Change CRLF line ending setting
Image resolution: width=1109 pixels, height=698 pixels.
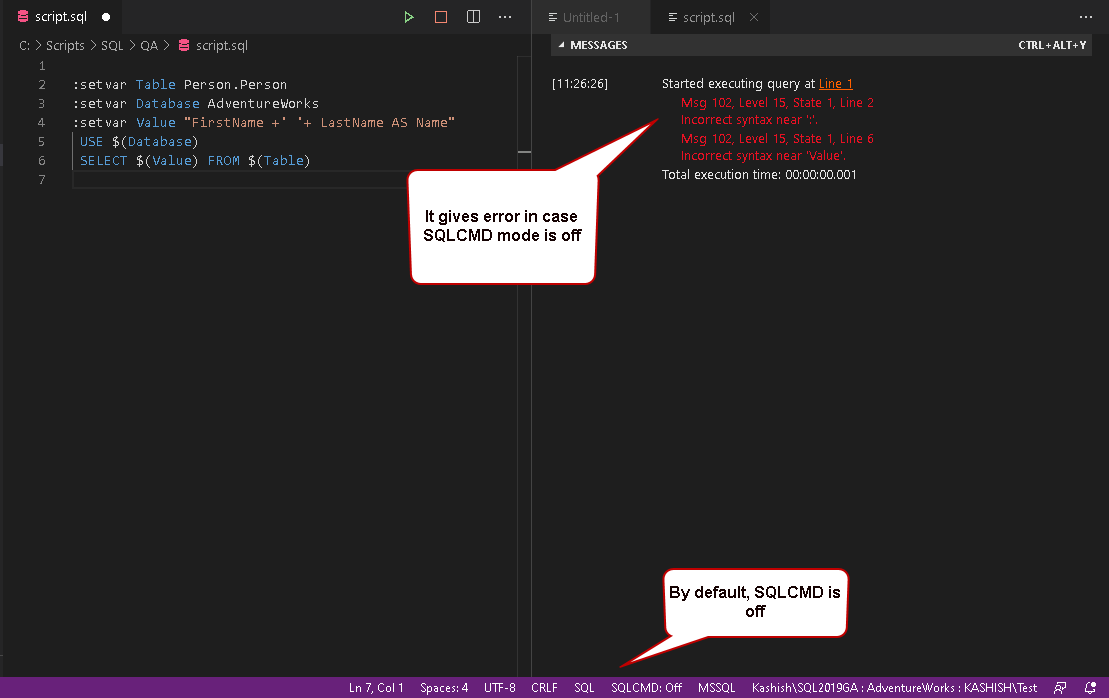tap(544, 687)
